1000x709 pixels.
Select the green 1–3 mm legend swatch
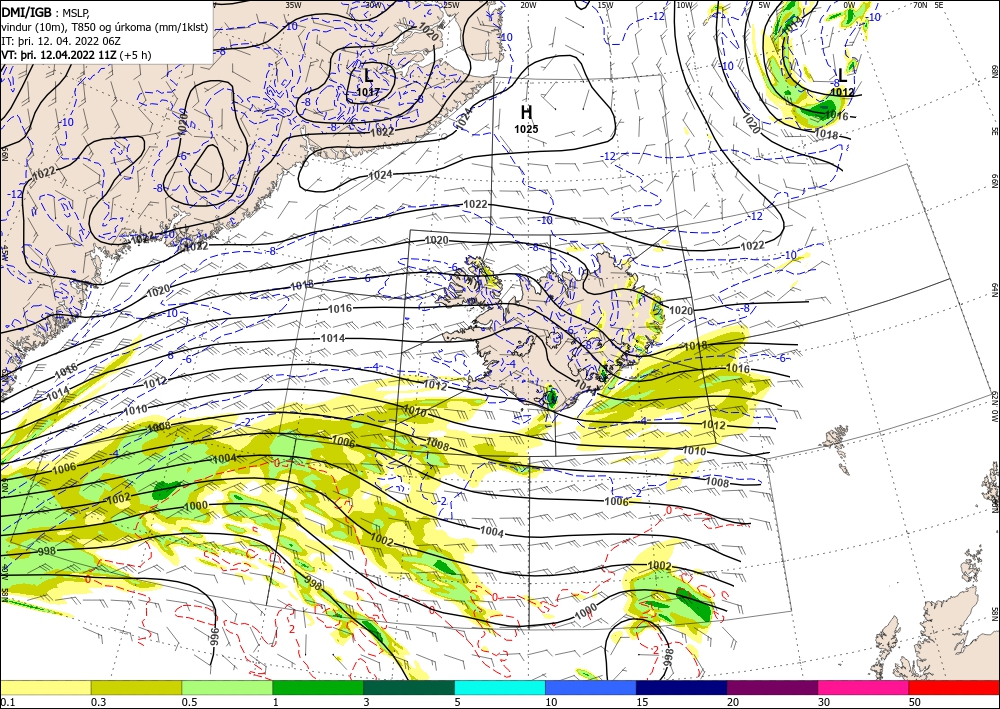click(x=318, y=687)
